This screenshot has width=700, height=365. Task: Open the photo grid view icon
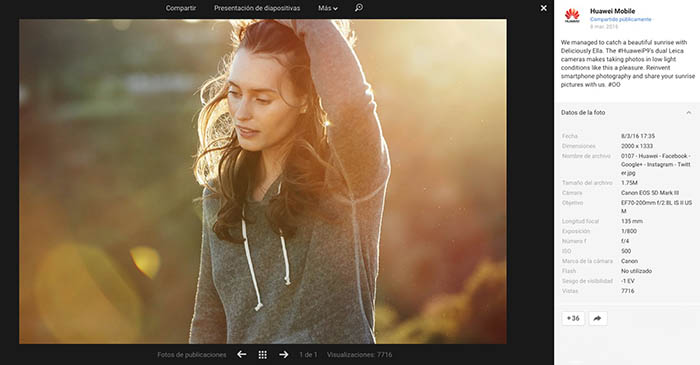pyautogui.click(x=262, y=355)
